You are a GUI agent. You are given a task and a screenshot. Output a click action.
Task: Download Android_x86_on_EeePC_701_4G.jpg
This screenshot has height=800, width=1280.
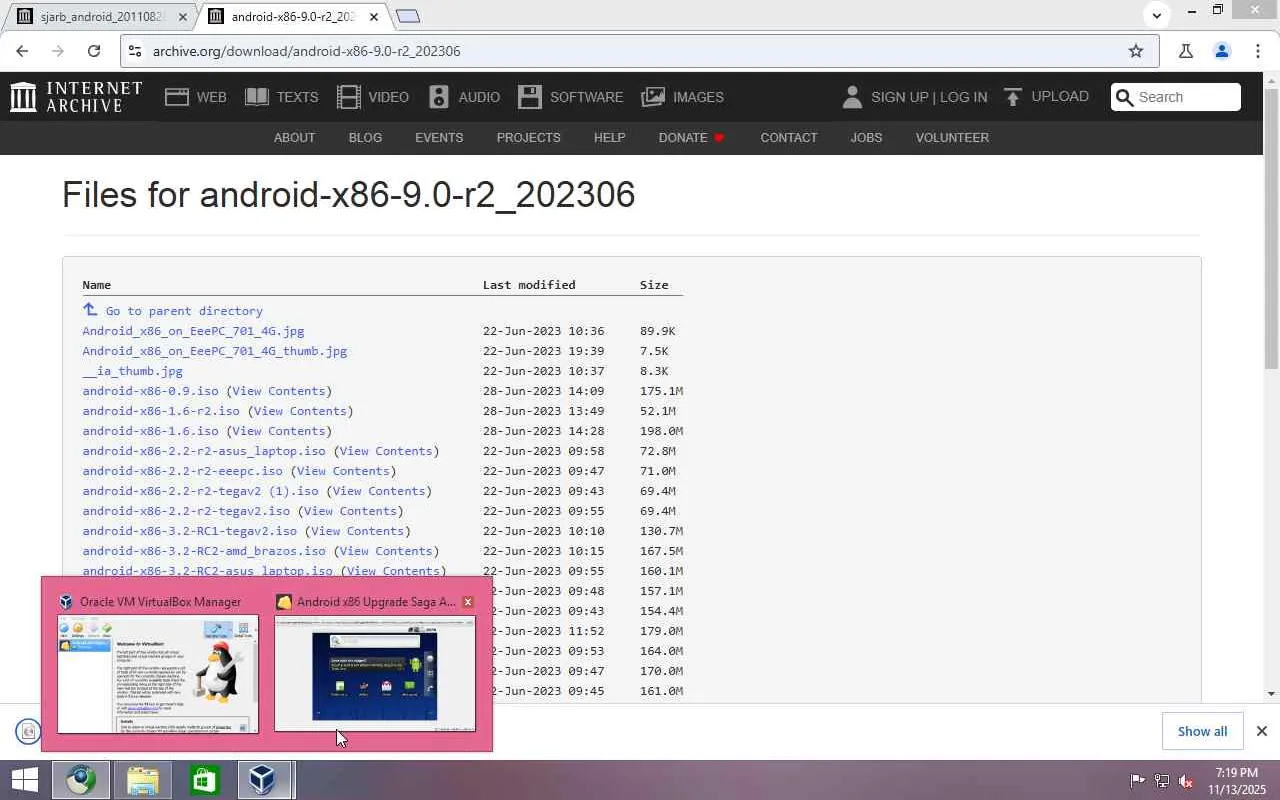click(193, 331)
